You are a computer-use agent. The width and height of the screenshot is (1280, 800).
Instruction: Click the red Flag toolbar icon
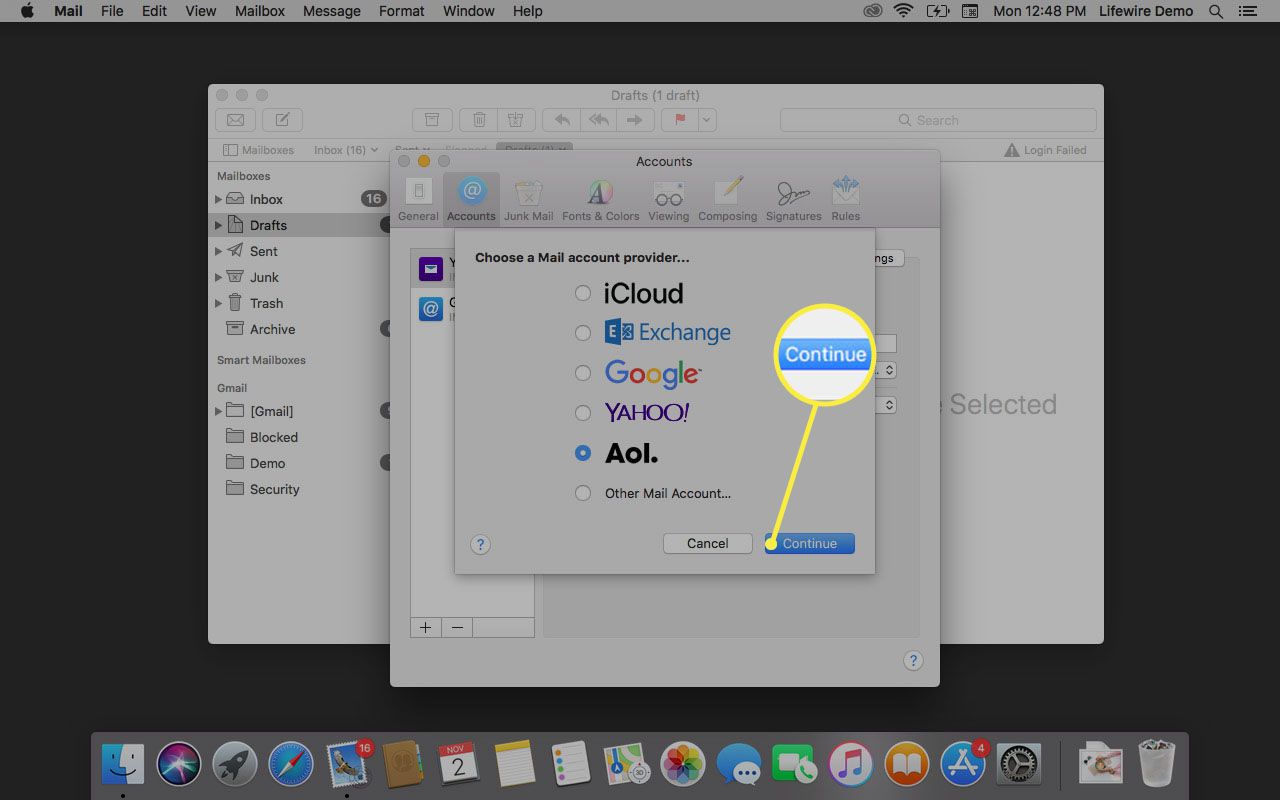click(x=680, y=120)
